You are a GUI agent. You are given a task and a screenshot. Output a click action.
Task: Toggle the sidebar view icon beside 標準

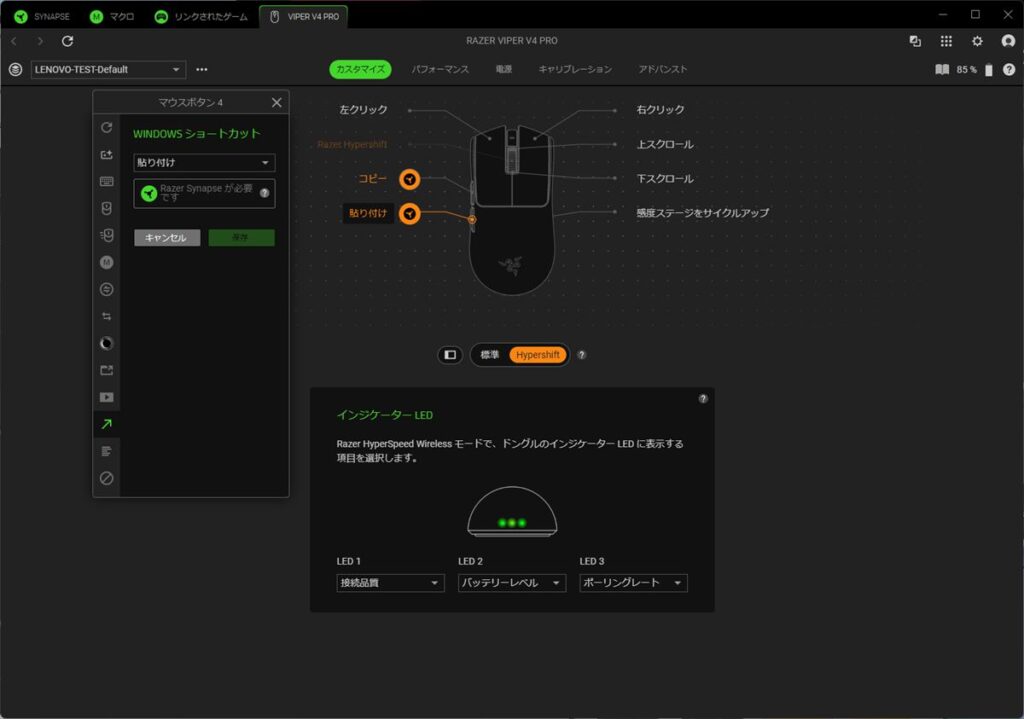click(450, 355)
